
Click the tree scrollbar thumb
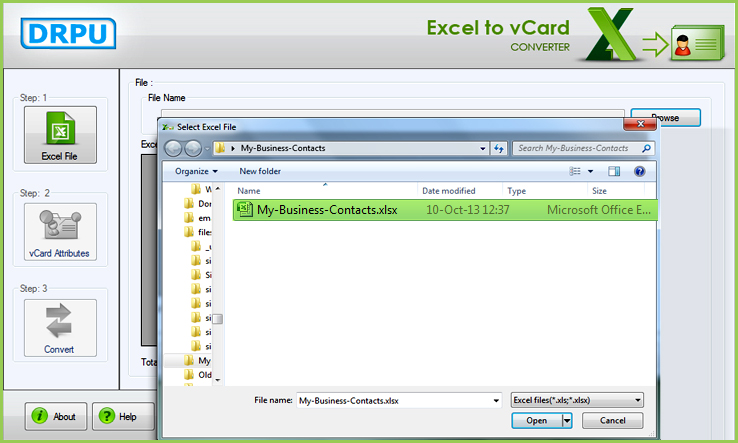click(217, 319)
